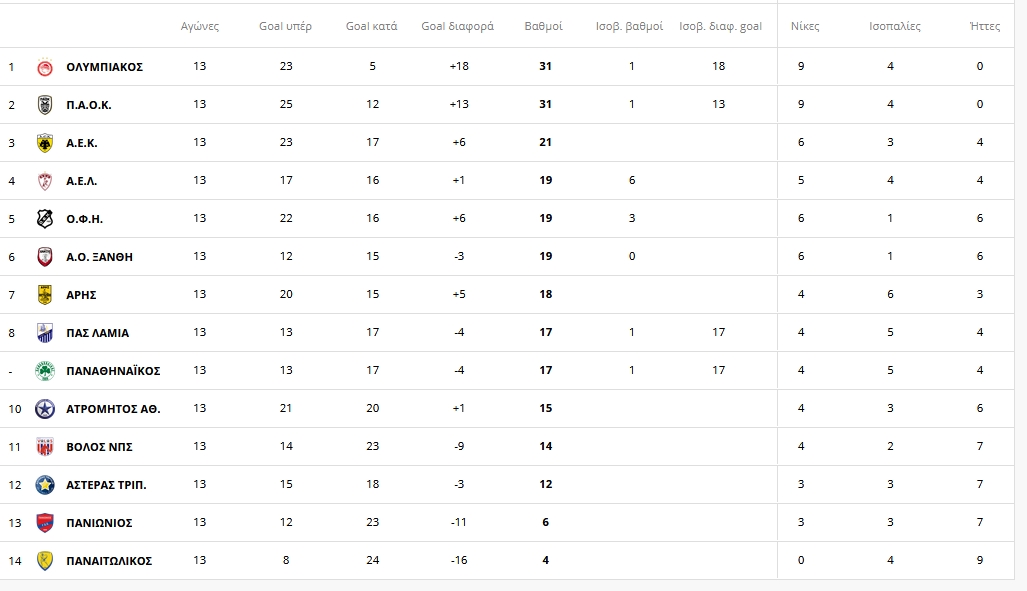The height and width of the screenshot is (591, 1027).
Task: Click the A.E.K. yellow crest icon
Action: coord(44,143)
